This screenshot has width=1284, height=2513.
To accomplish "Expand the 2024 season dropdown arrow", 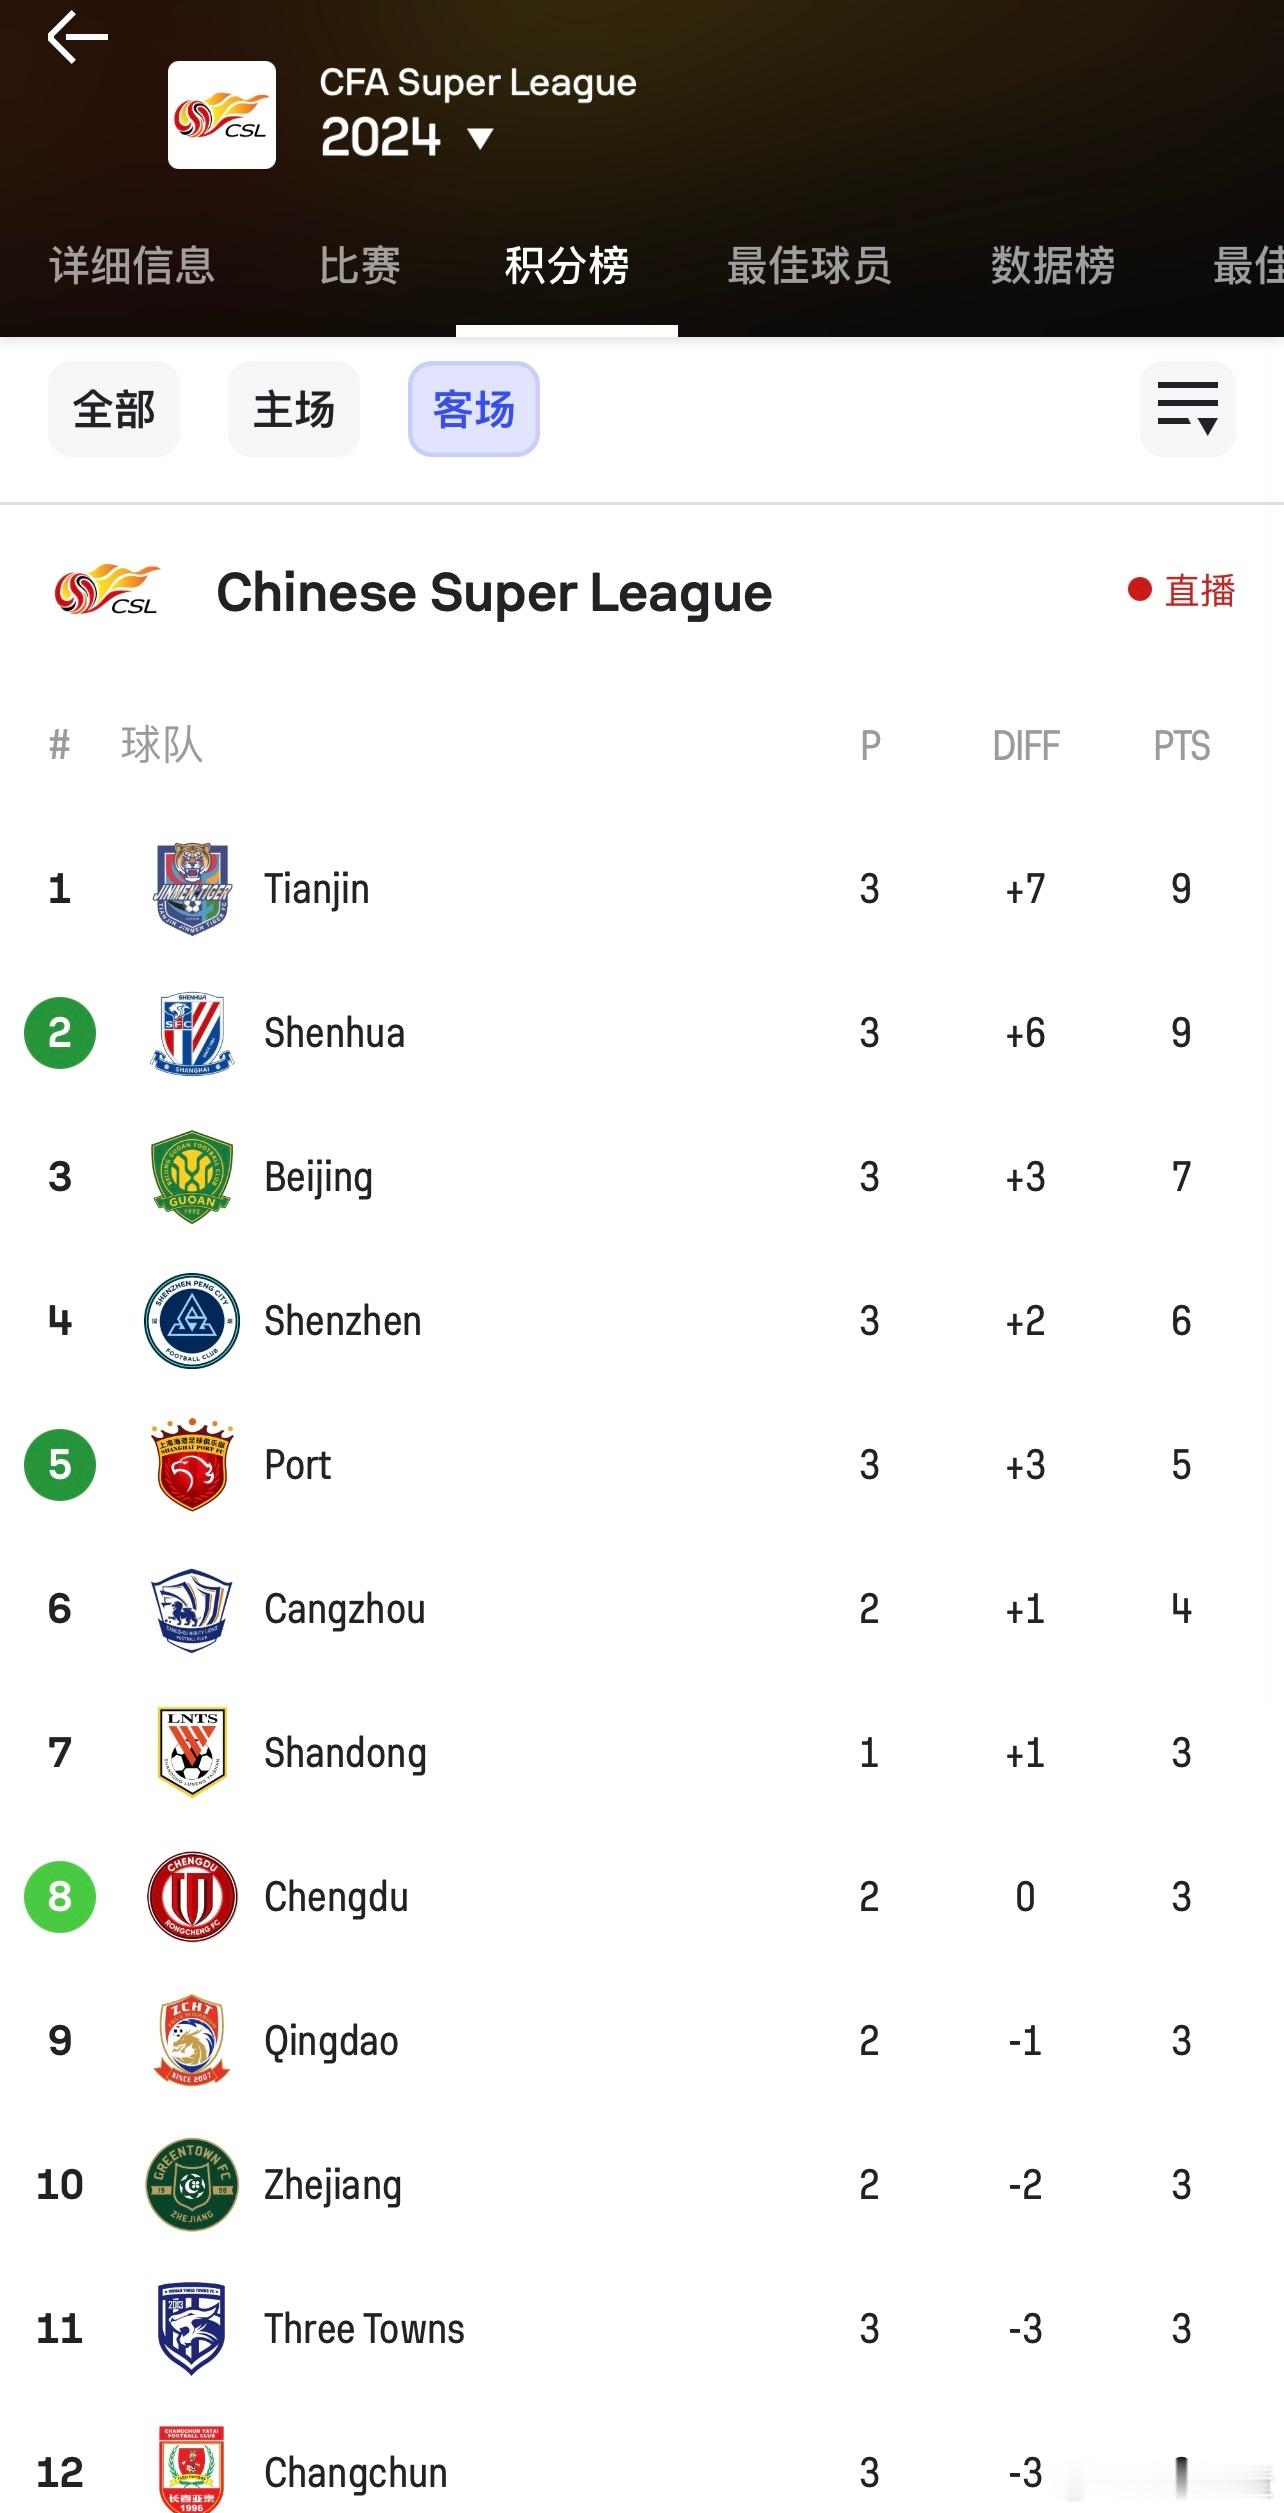I will tap(481, 138).
